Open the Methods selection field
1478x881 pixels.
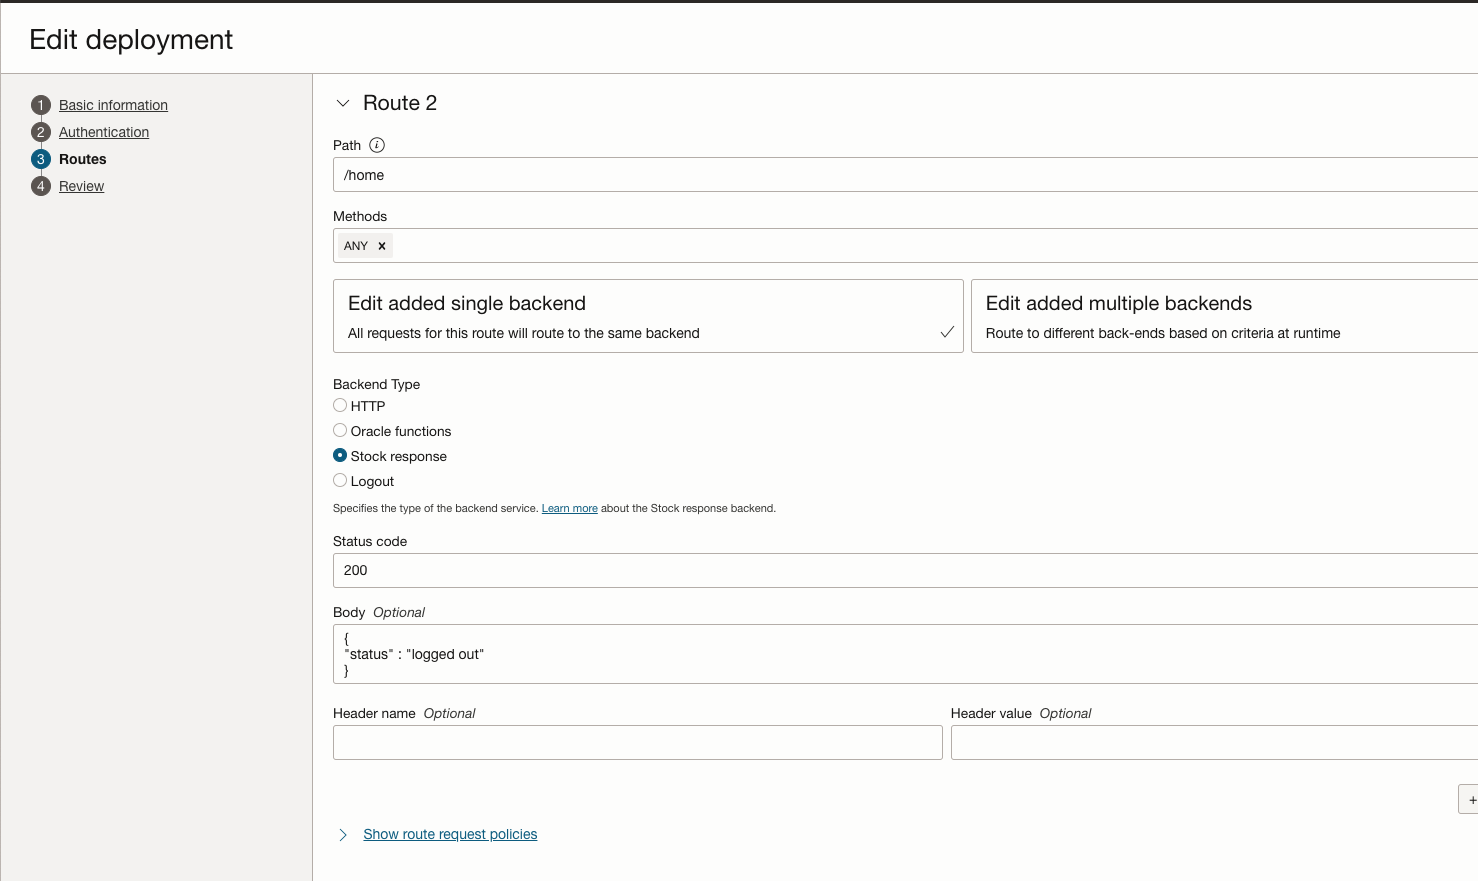900,246
